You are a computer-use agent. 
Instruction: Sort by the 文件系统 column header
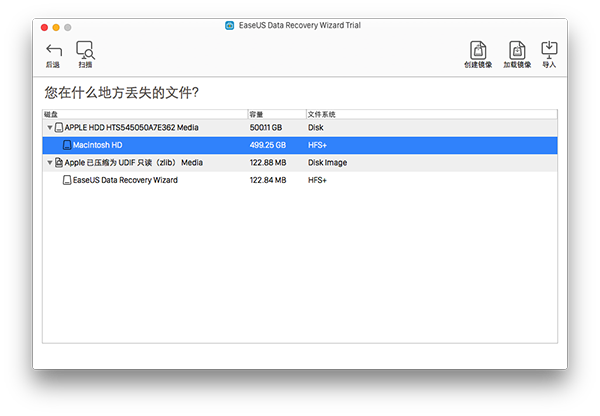tap(432, 114)
